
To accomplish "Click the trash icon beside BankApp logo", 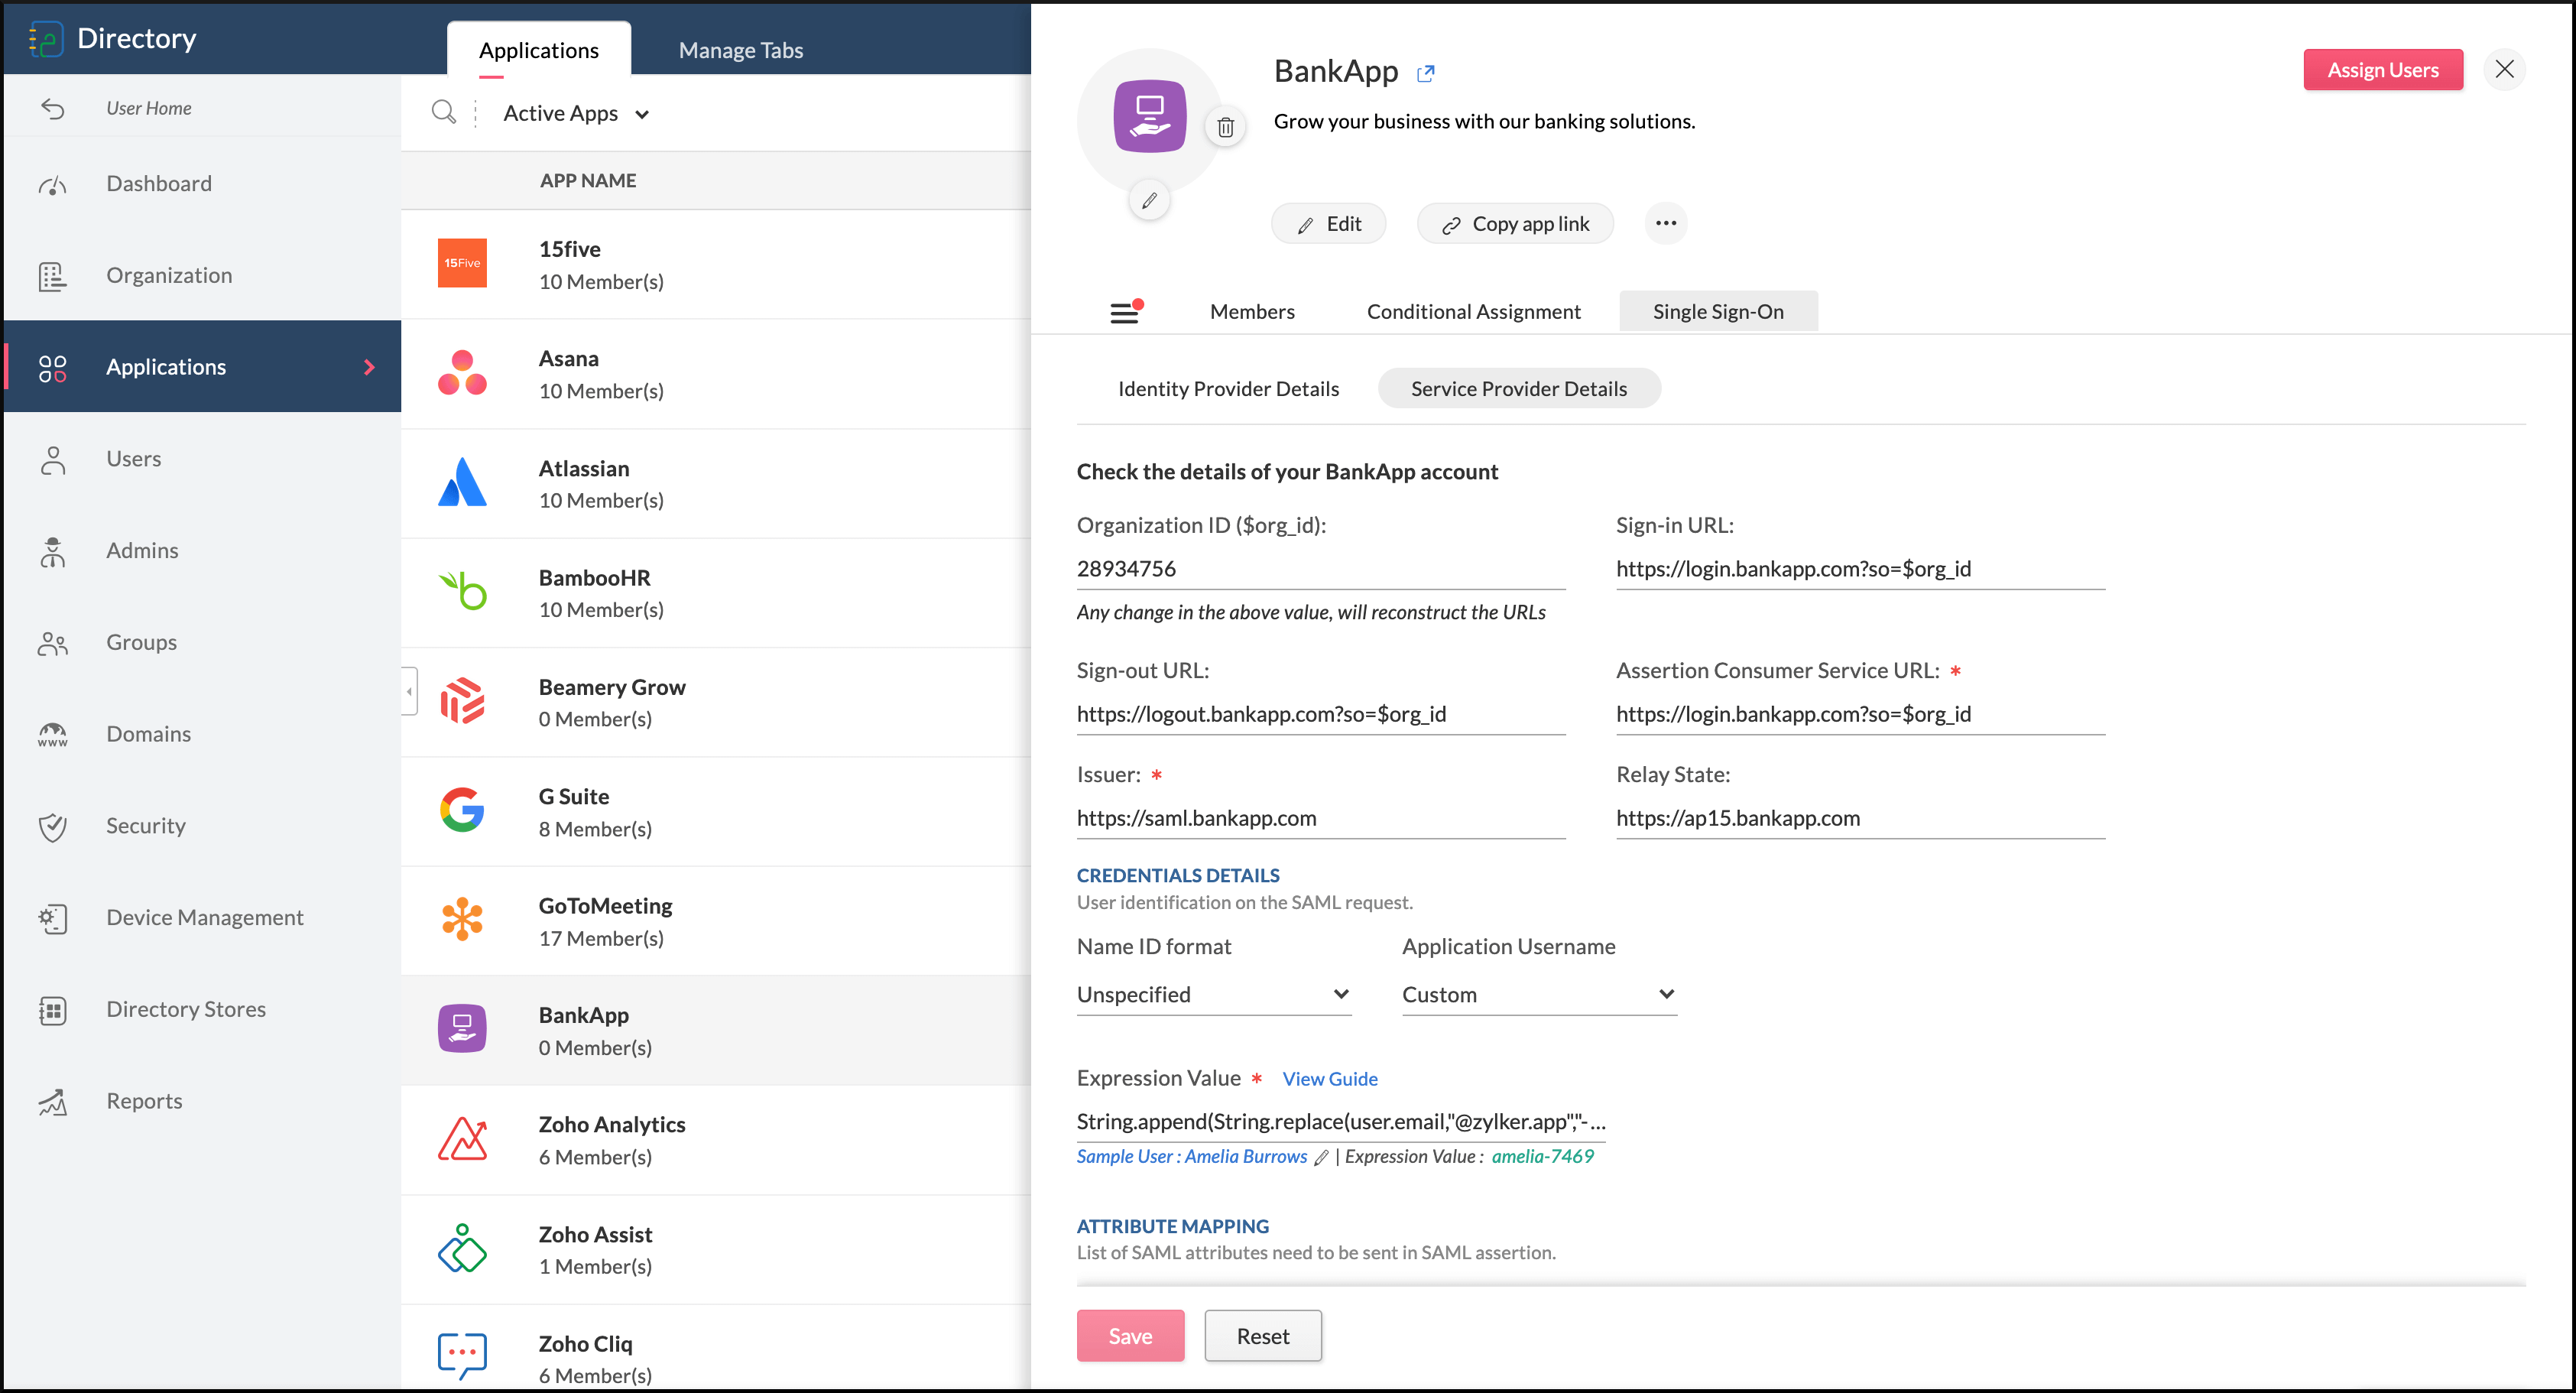I will [x=1225, y=127].
